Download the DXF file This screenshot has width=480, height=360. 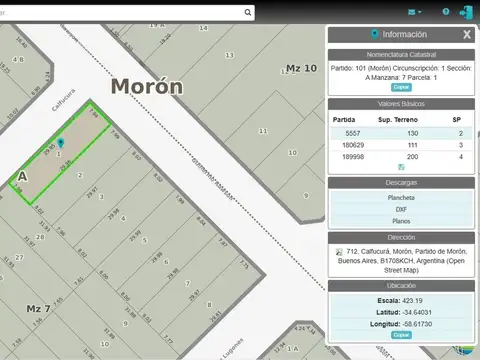(401, 209)
